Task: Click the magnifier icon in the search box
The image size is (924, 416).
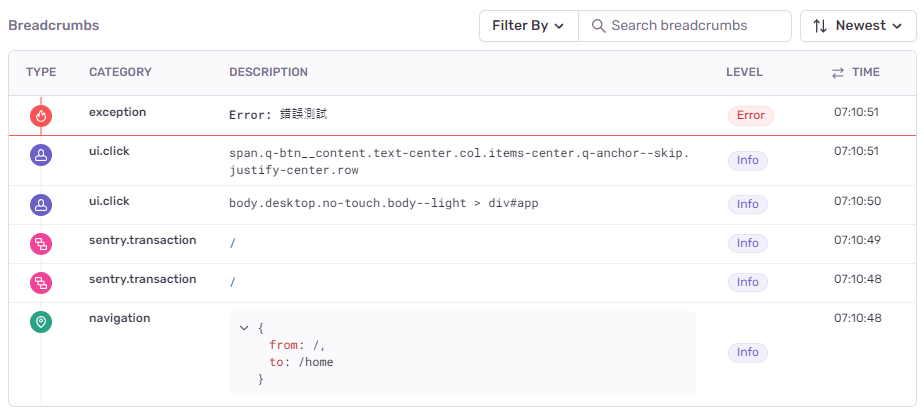Action: pos(599,26)
